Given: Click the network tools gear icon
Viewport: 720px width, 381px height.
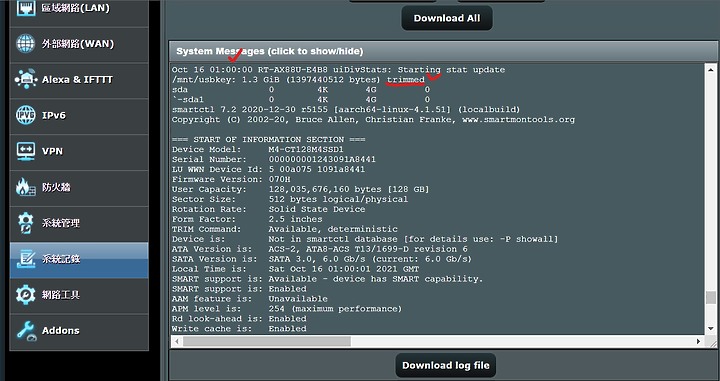Looking at the screenshot, I should [x=26, y=294].
